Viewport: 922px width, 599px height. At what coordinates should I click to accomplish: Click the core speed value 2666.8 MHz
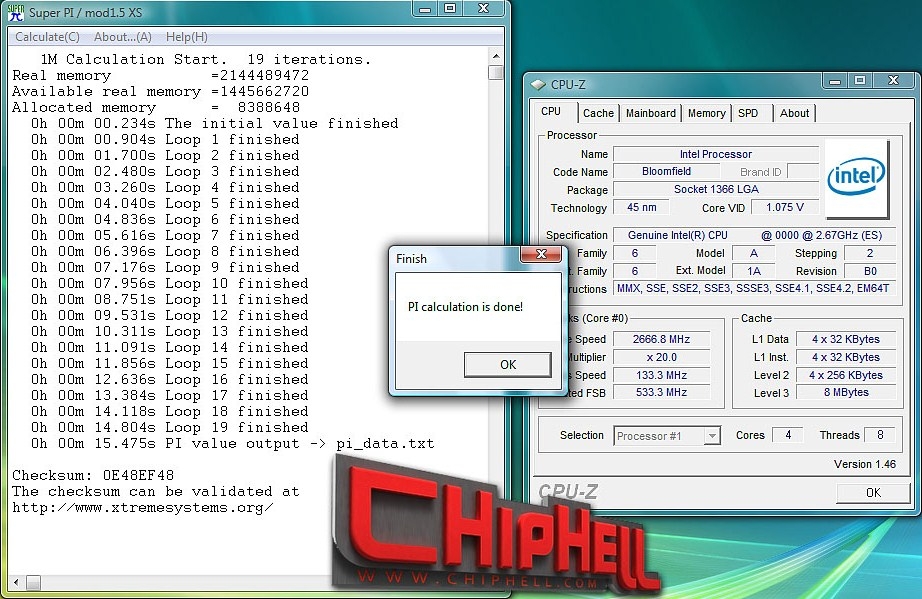tap(662, 339)
